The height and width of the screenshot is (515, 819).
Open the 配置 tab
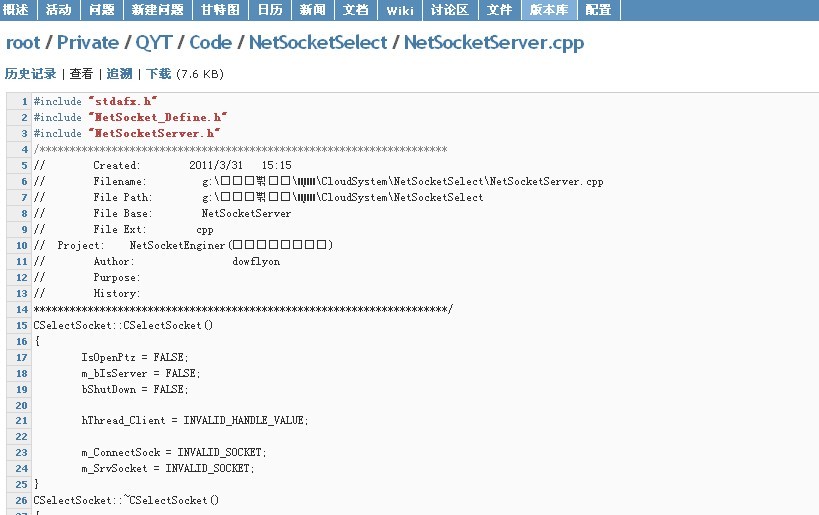tap(598, 10)
